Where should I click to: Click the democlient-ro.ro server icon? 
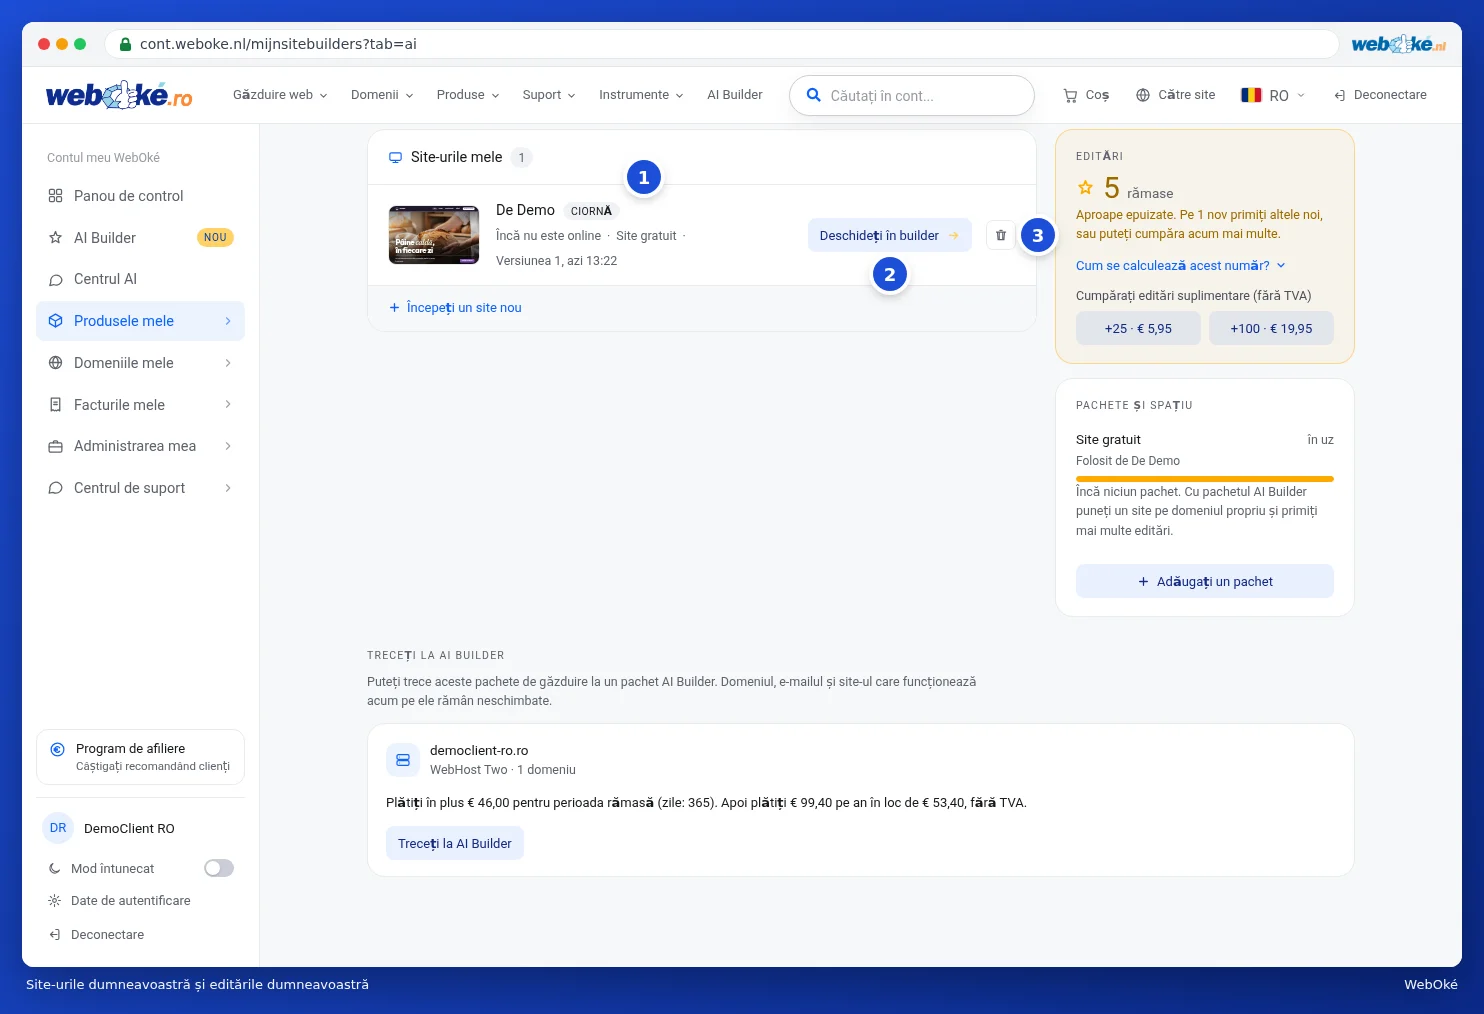pos(403,760)
